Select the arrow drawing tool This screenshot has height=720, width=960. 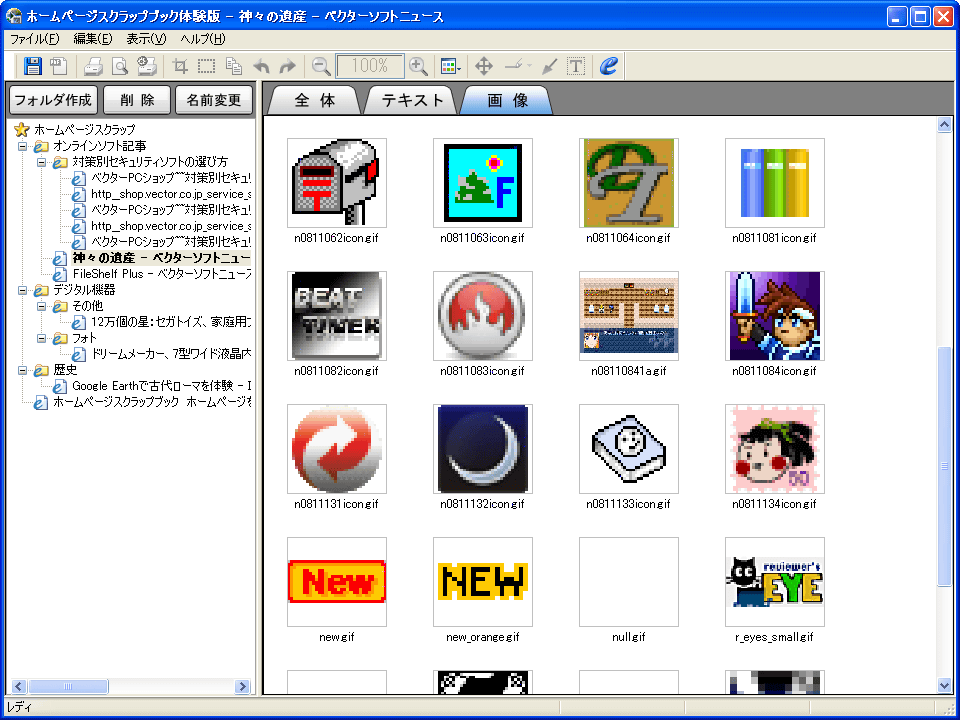549,66
